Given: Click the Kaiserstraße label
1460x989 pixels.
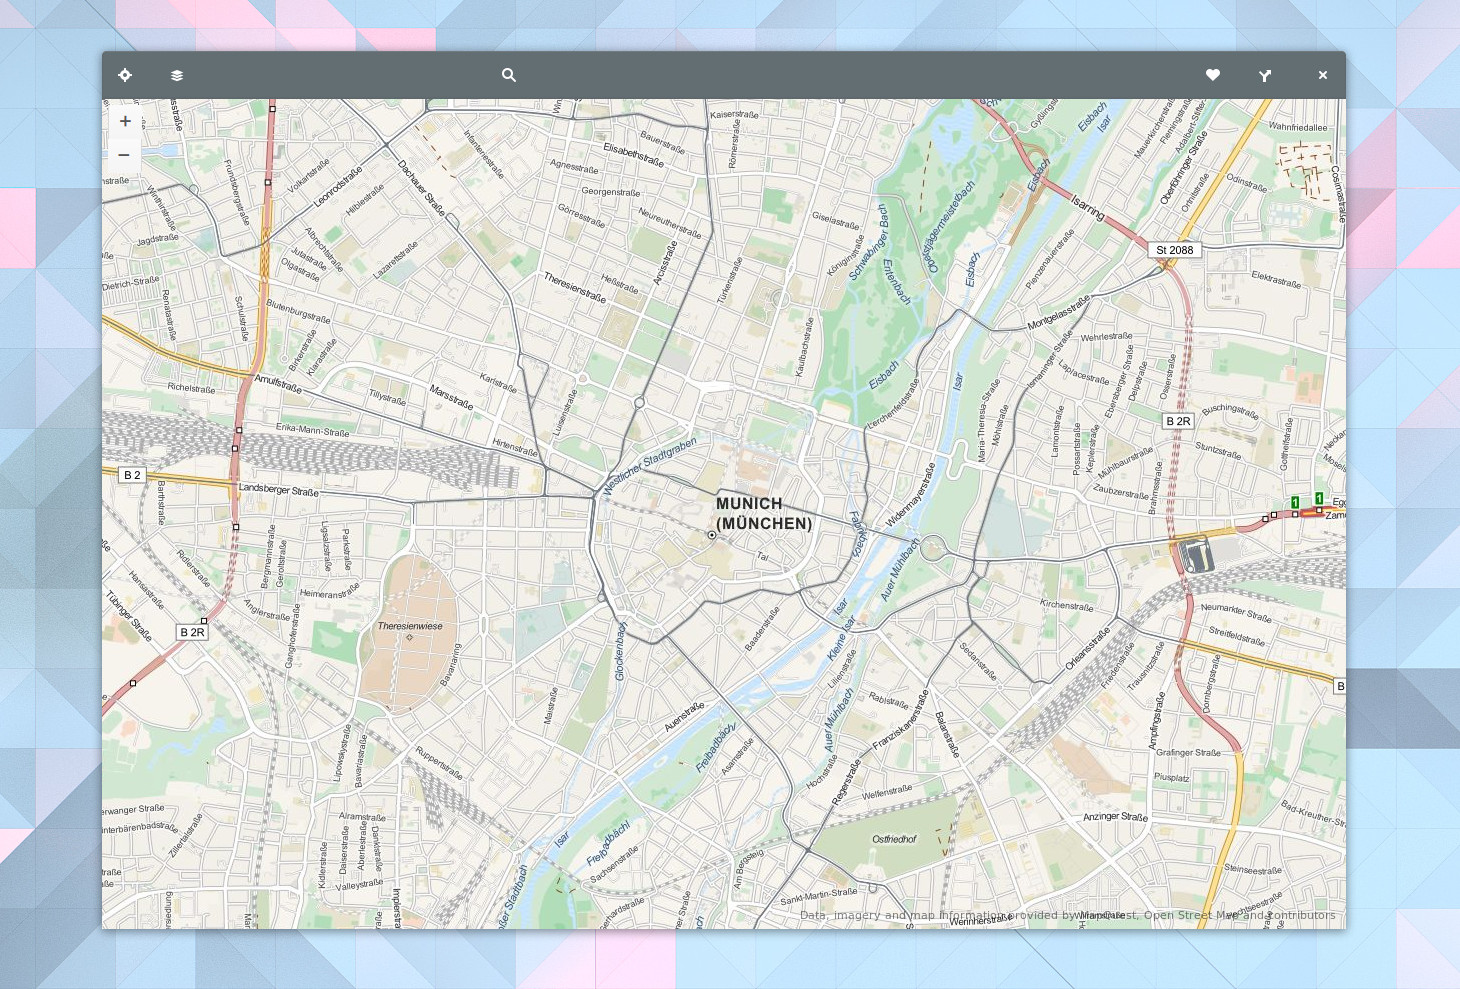Looking at the screenshot, I should tap(734, 115).
